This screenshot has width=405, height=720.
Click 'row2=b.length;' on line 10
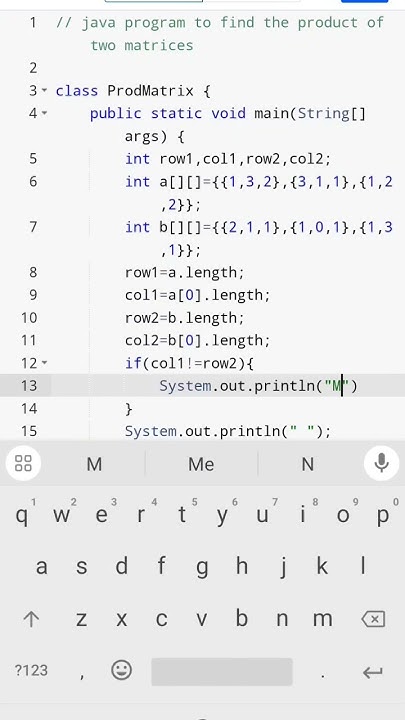(185, 318)
